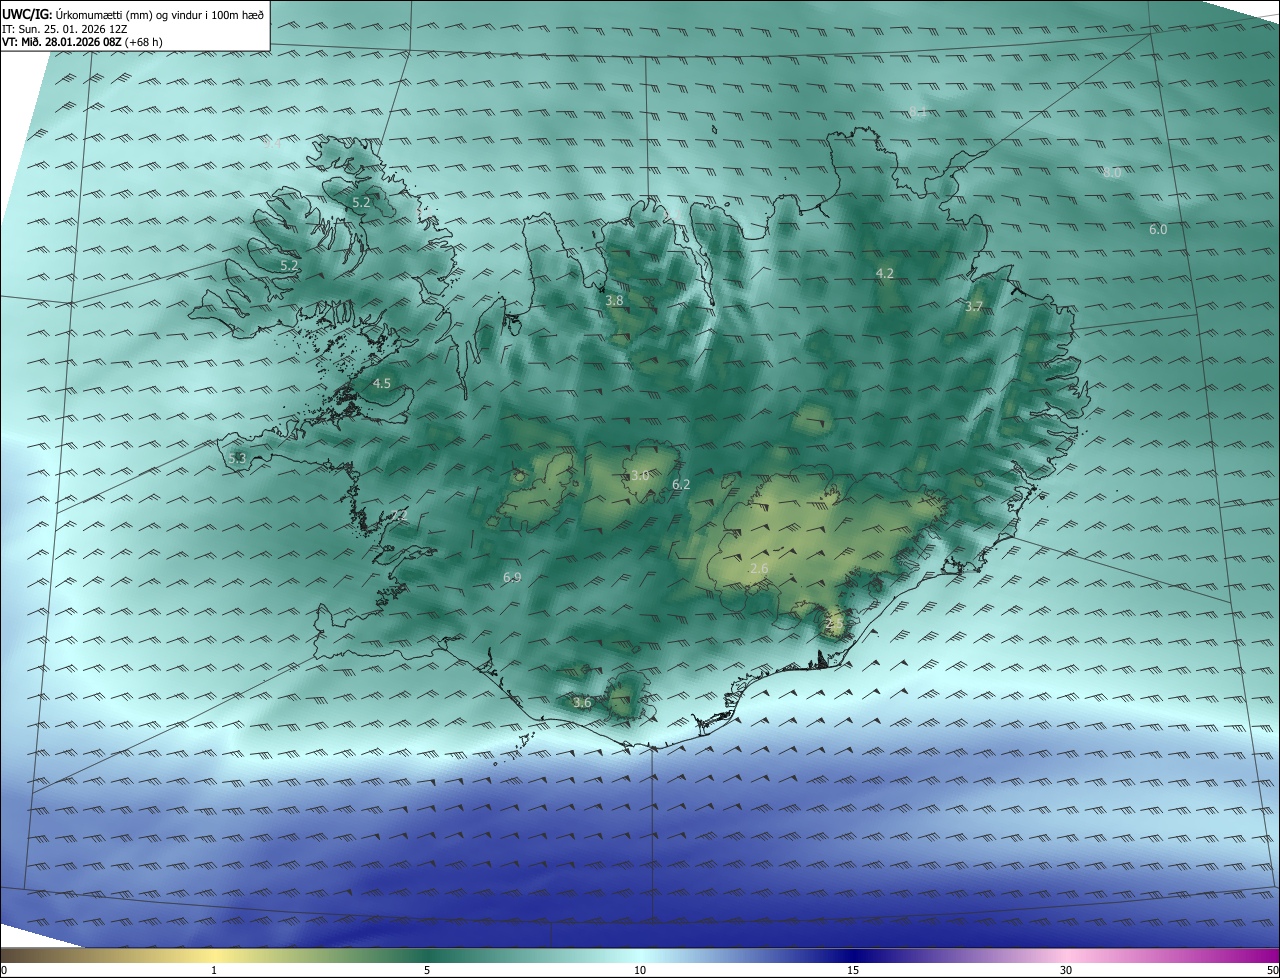Click the 4.2 value label on the map
The image size is (1280, 978).
pos(885,273)
